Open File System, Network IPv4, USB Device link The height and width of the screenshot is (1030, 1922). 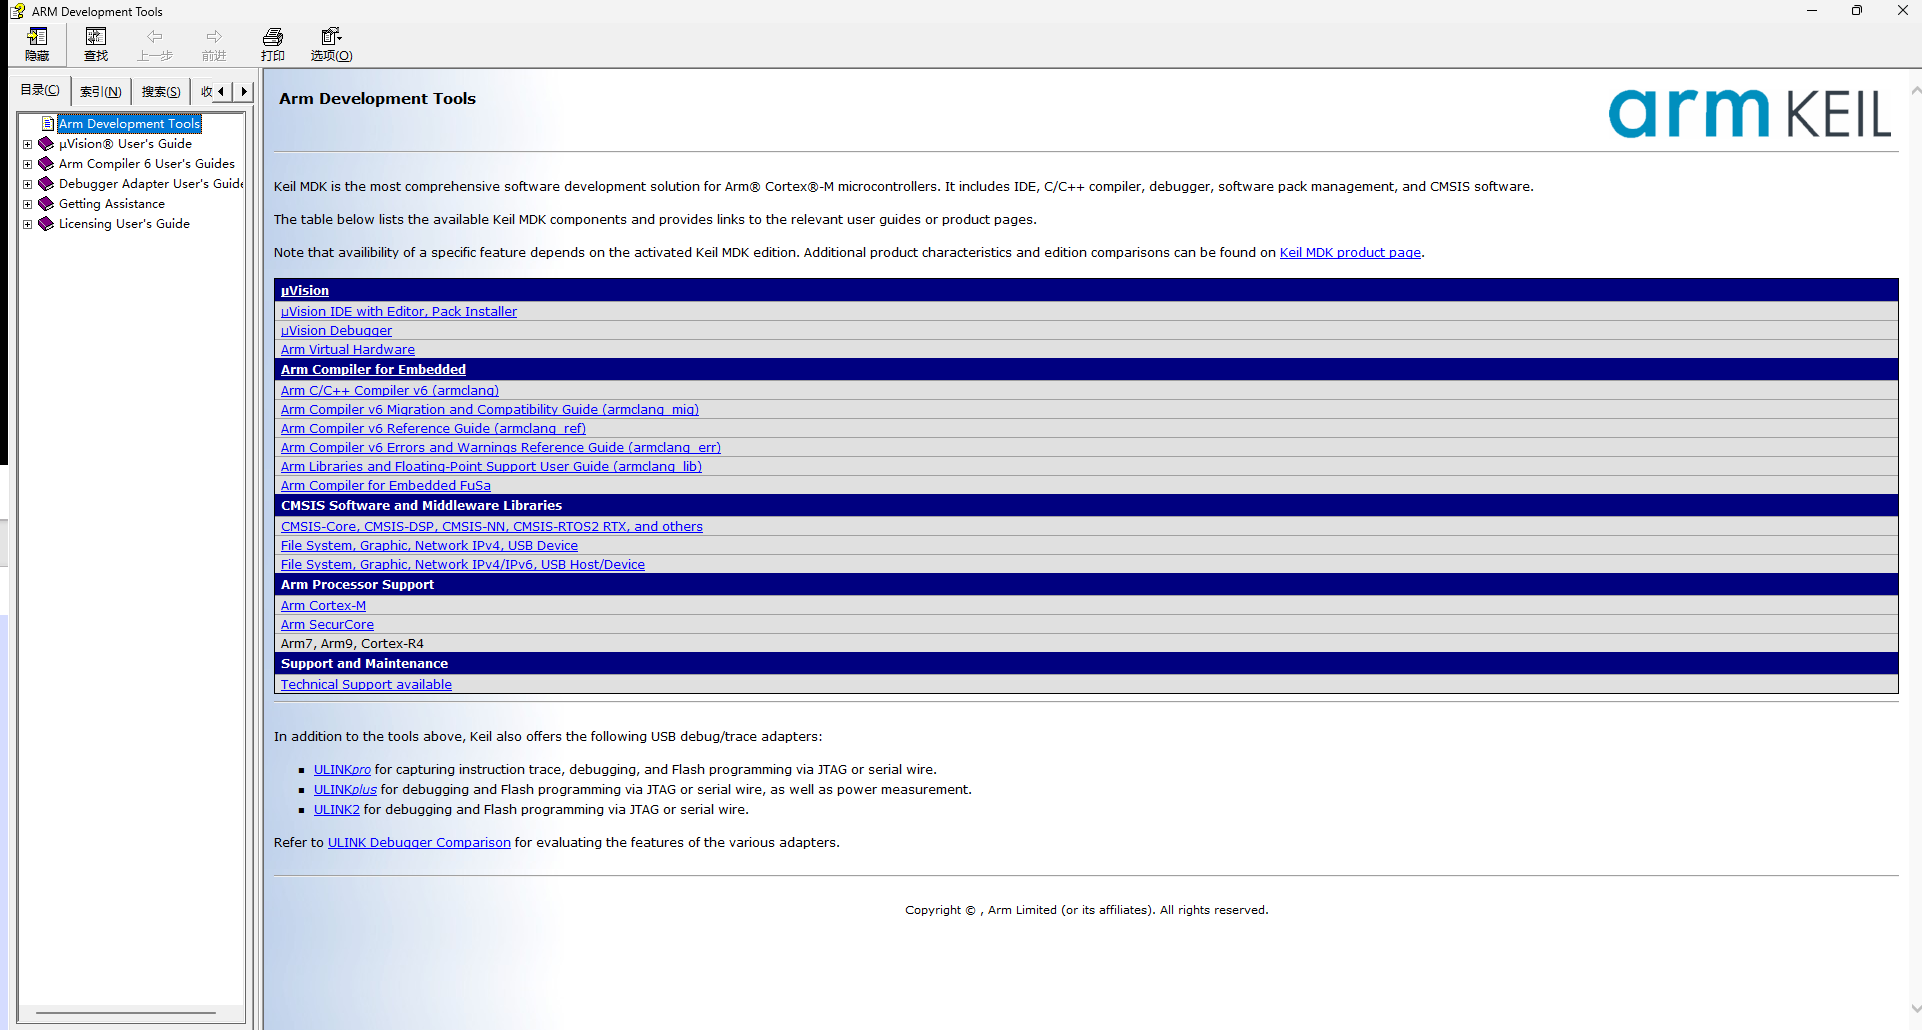tap(429, 546)
